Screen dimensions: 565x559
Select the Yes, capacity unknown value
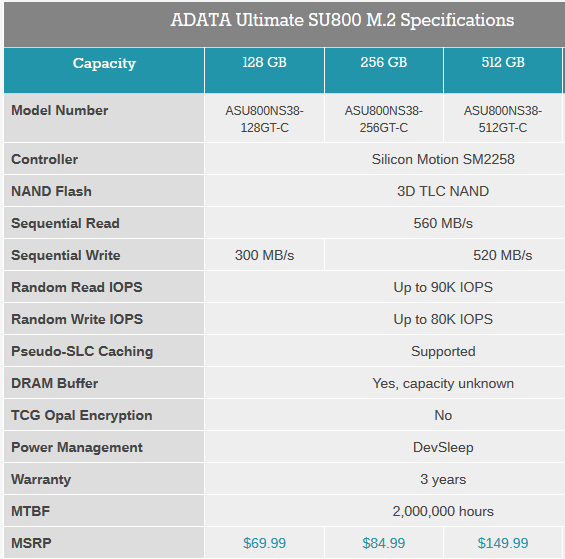pyautogui.click(x=443, y=383)
